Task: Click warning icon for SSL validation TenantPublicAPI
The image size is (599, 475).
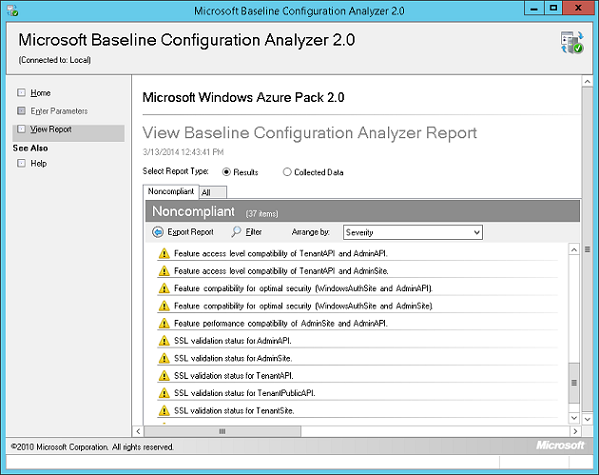Action: point(164,393)
